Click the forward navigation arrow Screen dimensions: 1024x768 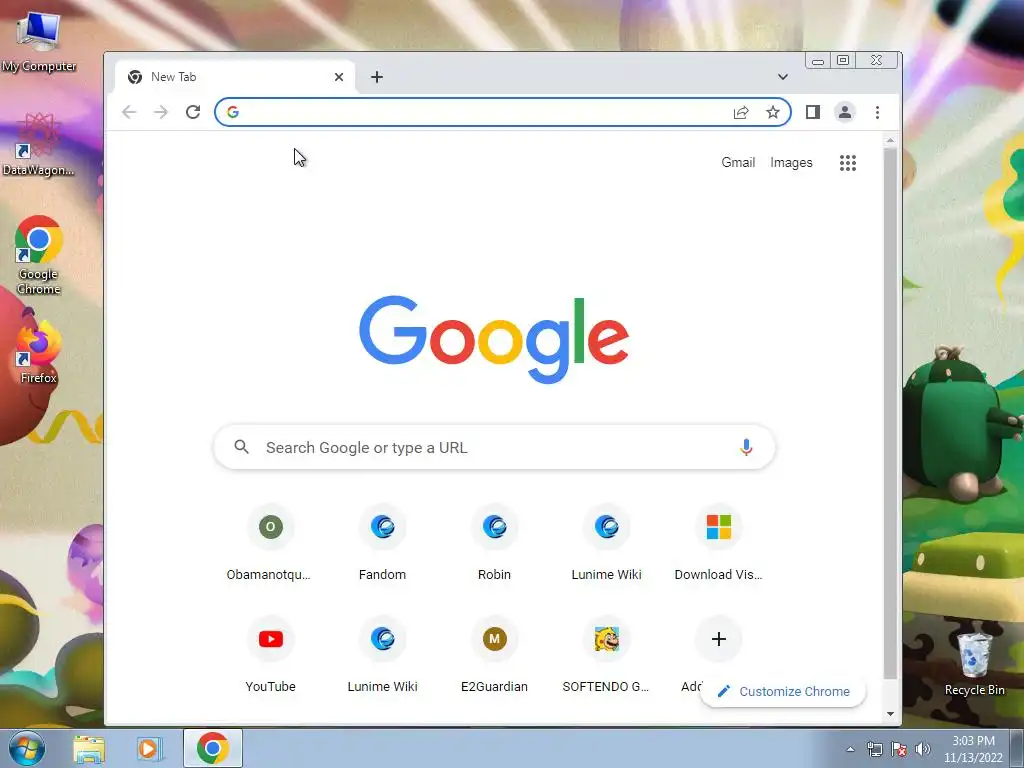click(x=161, y=112)
